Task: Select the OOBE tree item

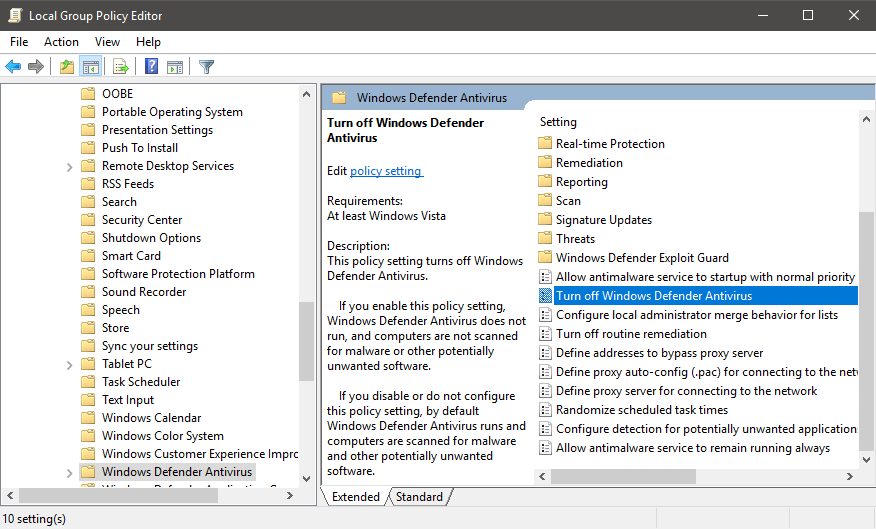Action: pos(117,93)
